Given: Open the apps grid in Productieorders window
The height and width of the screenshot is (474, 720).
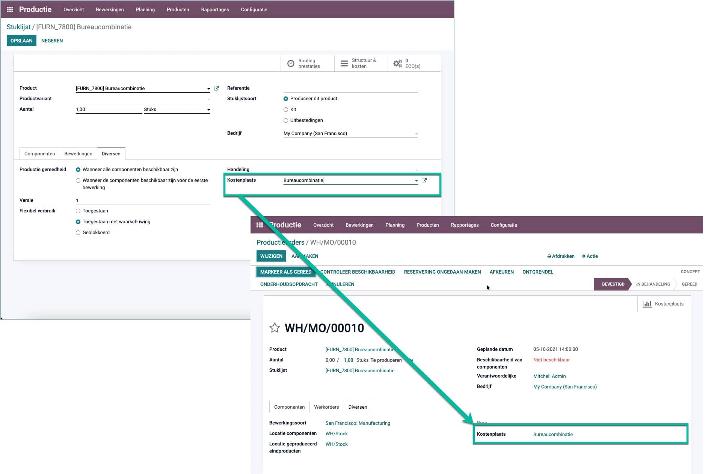Looking at the screenshot, I should [259, 225].
